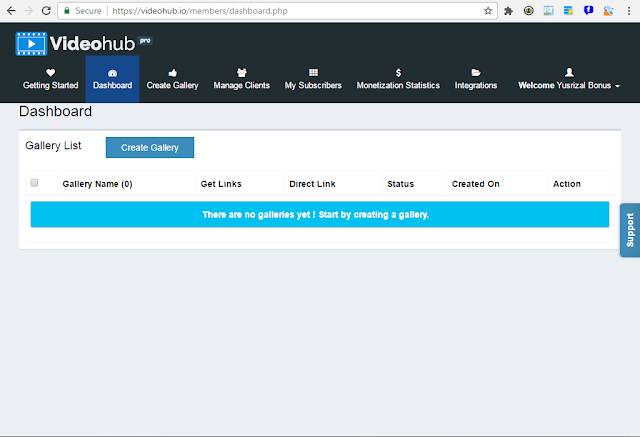Click the Videohub logo
The image size is (640, 437).
pyautogui.click(x=84, y=43)
